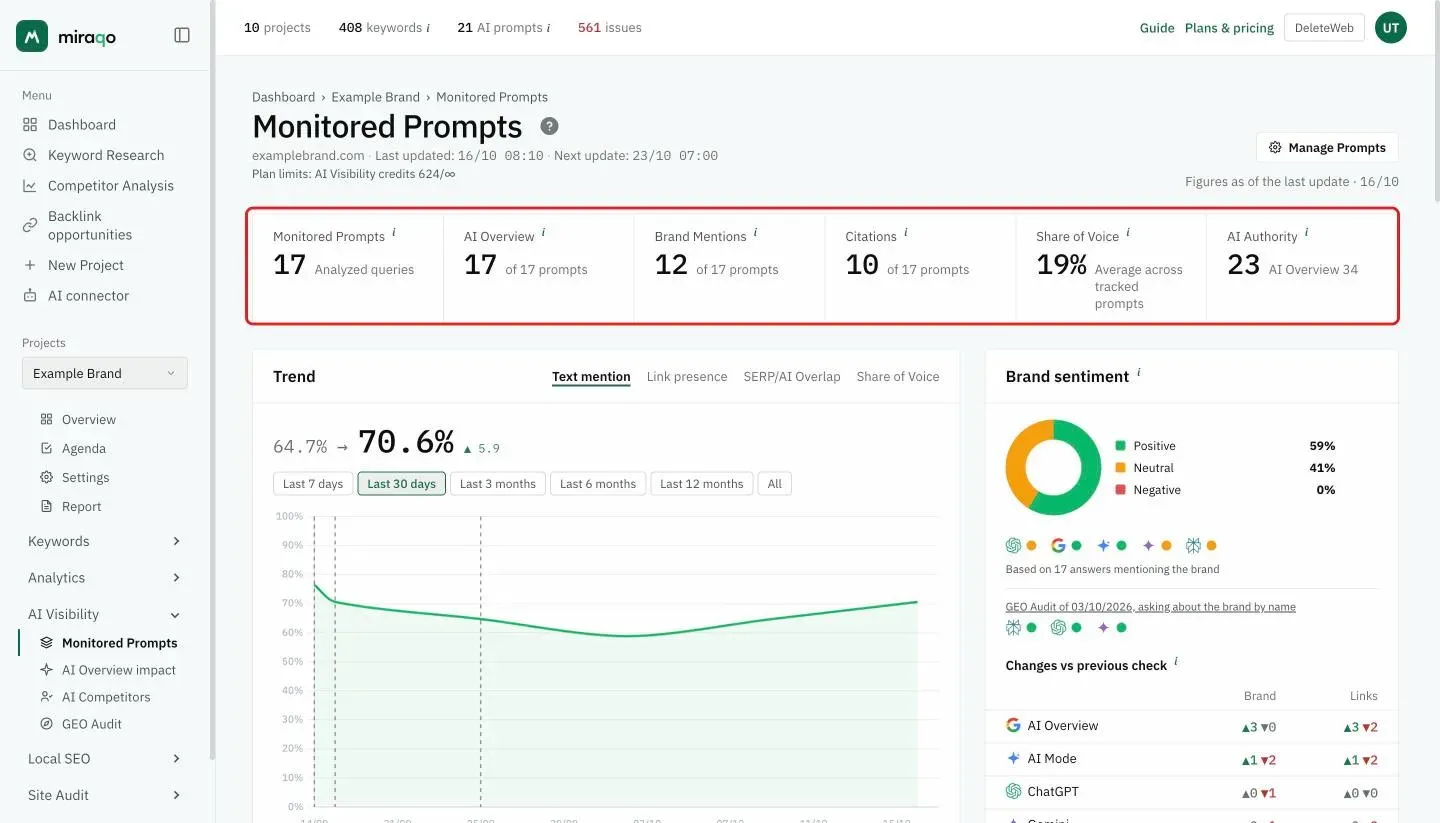Open AI Overview impact in sidebar
1440x823 pixels.
[x=118, y=670]
